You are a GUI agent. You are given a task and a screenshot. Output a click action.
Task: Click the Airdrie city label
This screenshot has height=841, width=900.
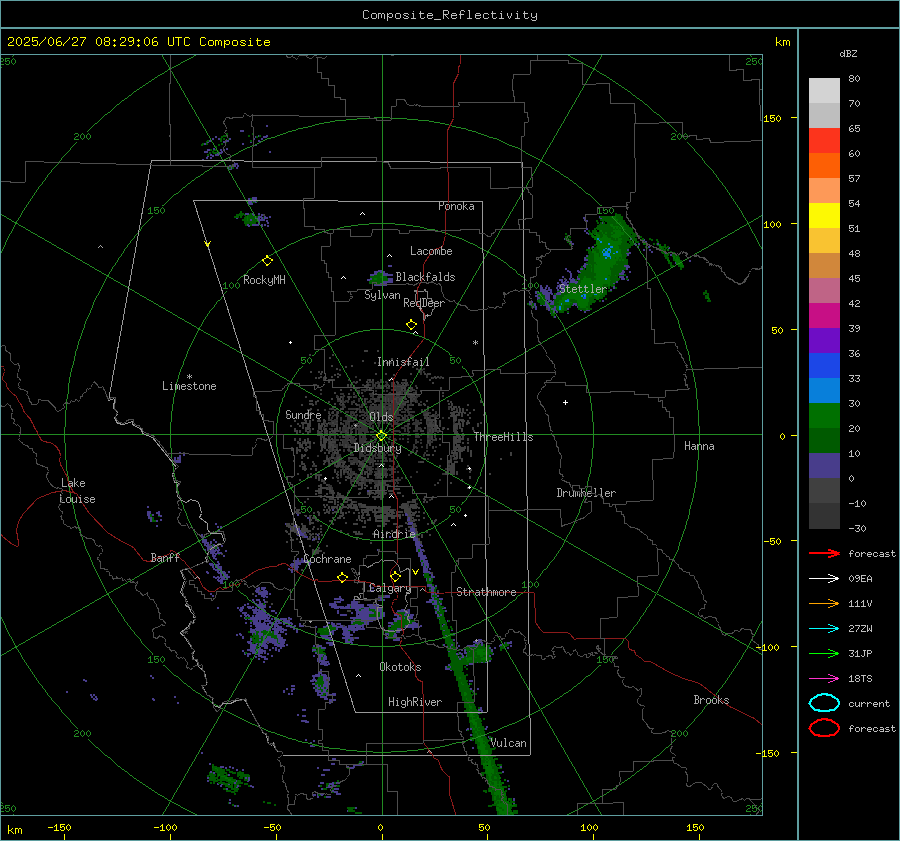394,534
